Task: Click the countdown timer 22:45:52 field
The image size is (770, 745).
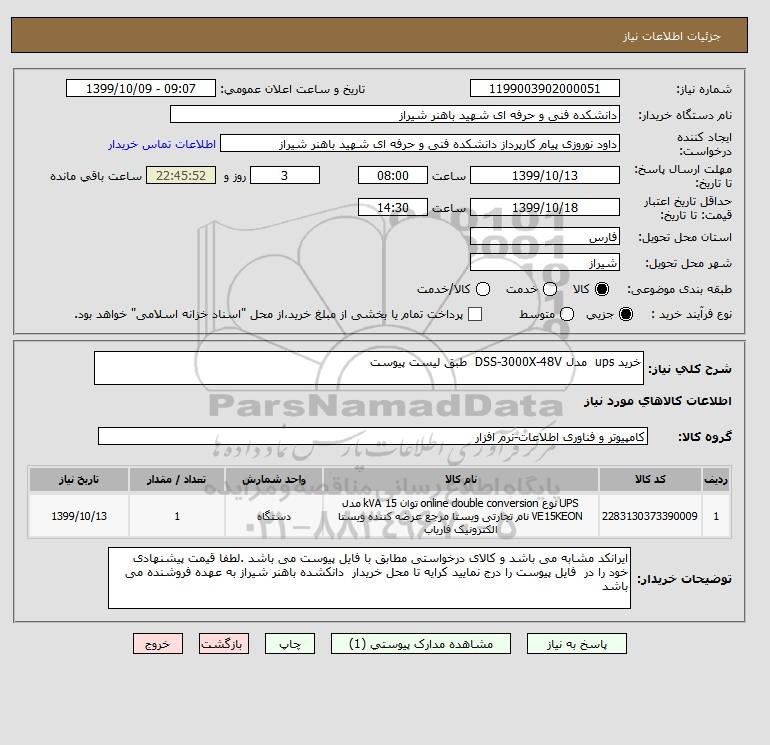Action: click(x=181, y=175)
